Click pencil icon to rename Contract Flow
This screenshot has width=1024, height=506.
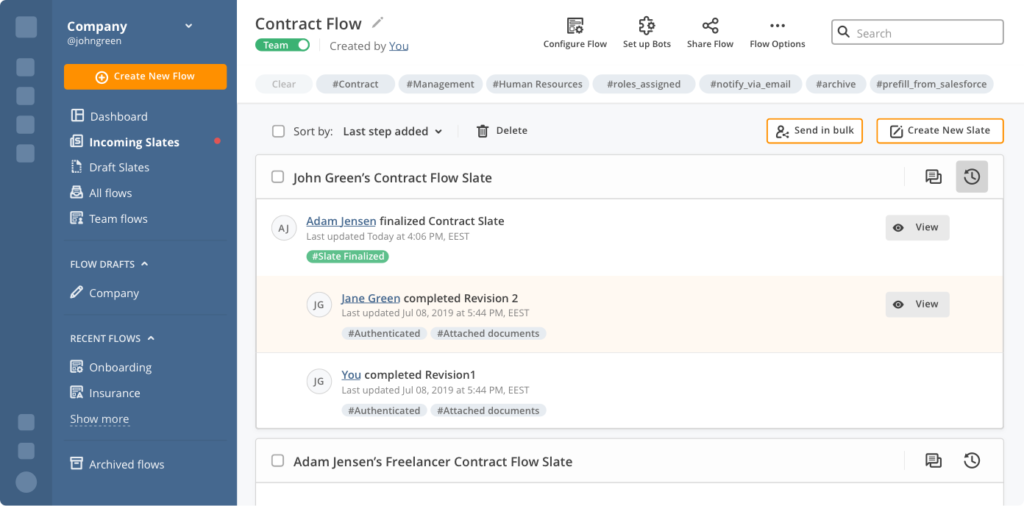point(377,22)
